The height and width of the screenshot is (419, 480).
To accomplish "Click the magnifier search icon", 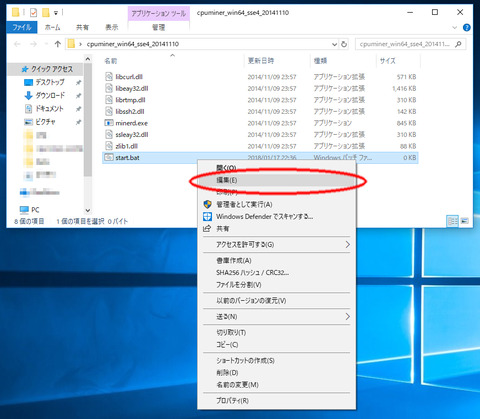I will tap(458, 44).
